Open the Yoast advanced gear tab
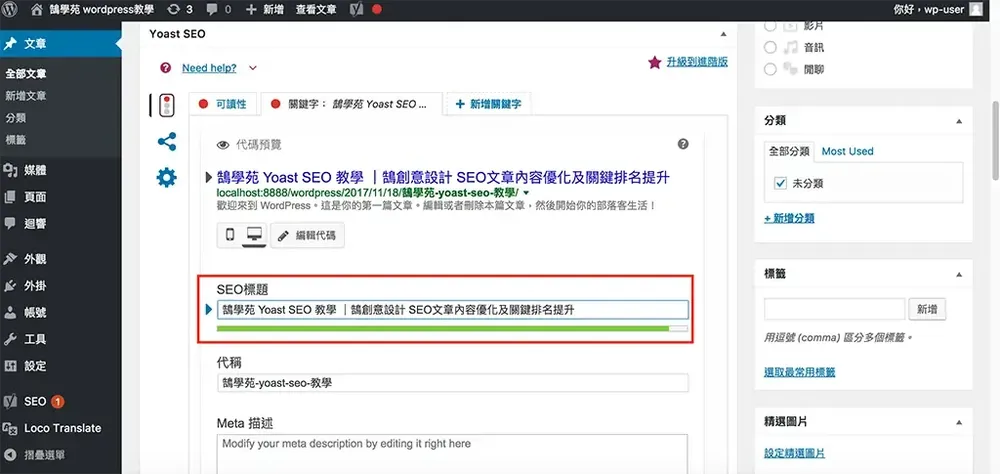The width and height of the screenshot is (1000, 474). pyautogui.click(x=166, y=177)
